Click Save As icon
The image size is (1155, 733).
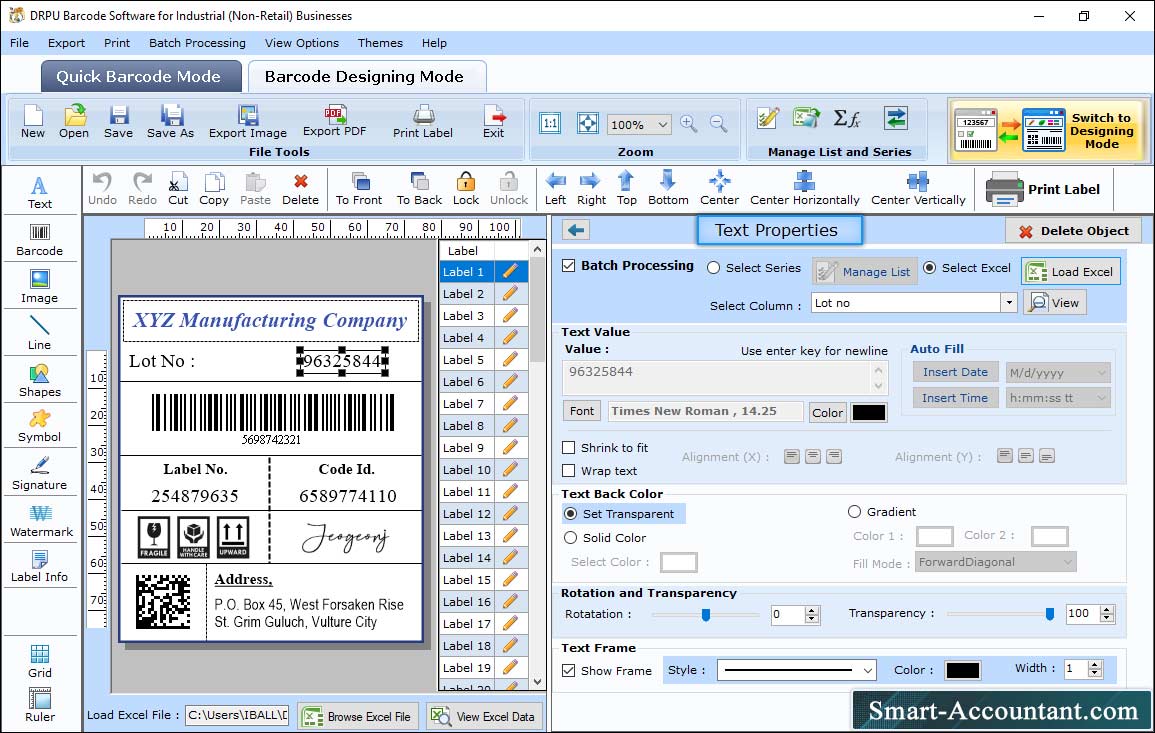(x=170, y=122)
